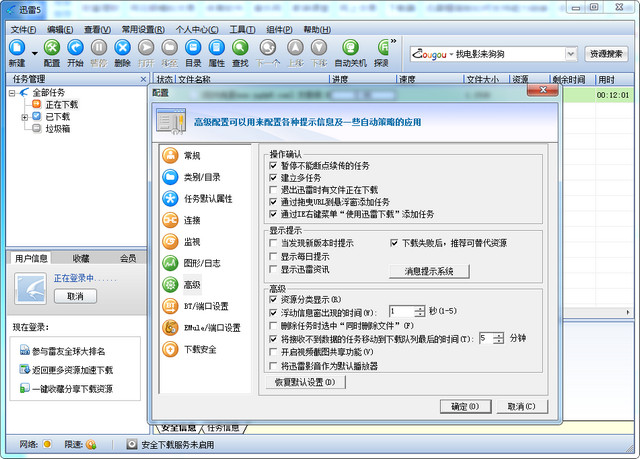Toggle 下载失败后，推荐可替代资源 checkbox
The height and width of the screenshot is (459, 640).
(x=394, y=243)
